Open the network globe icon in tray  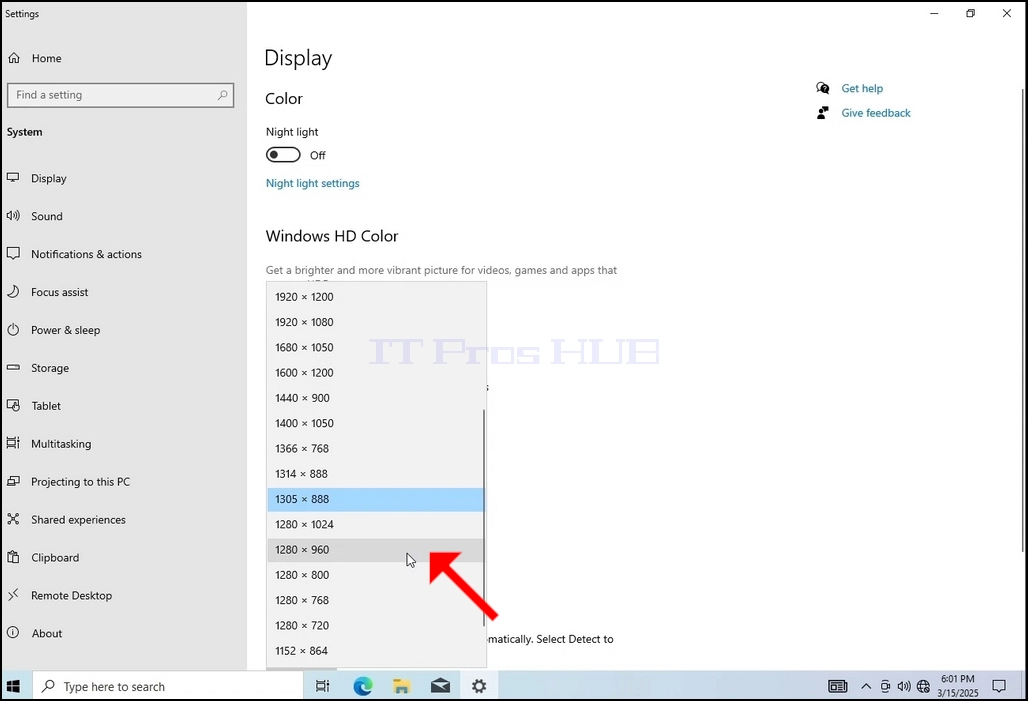(923, 687)
